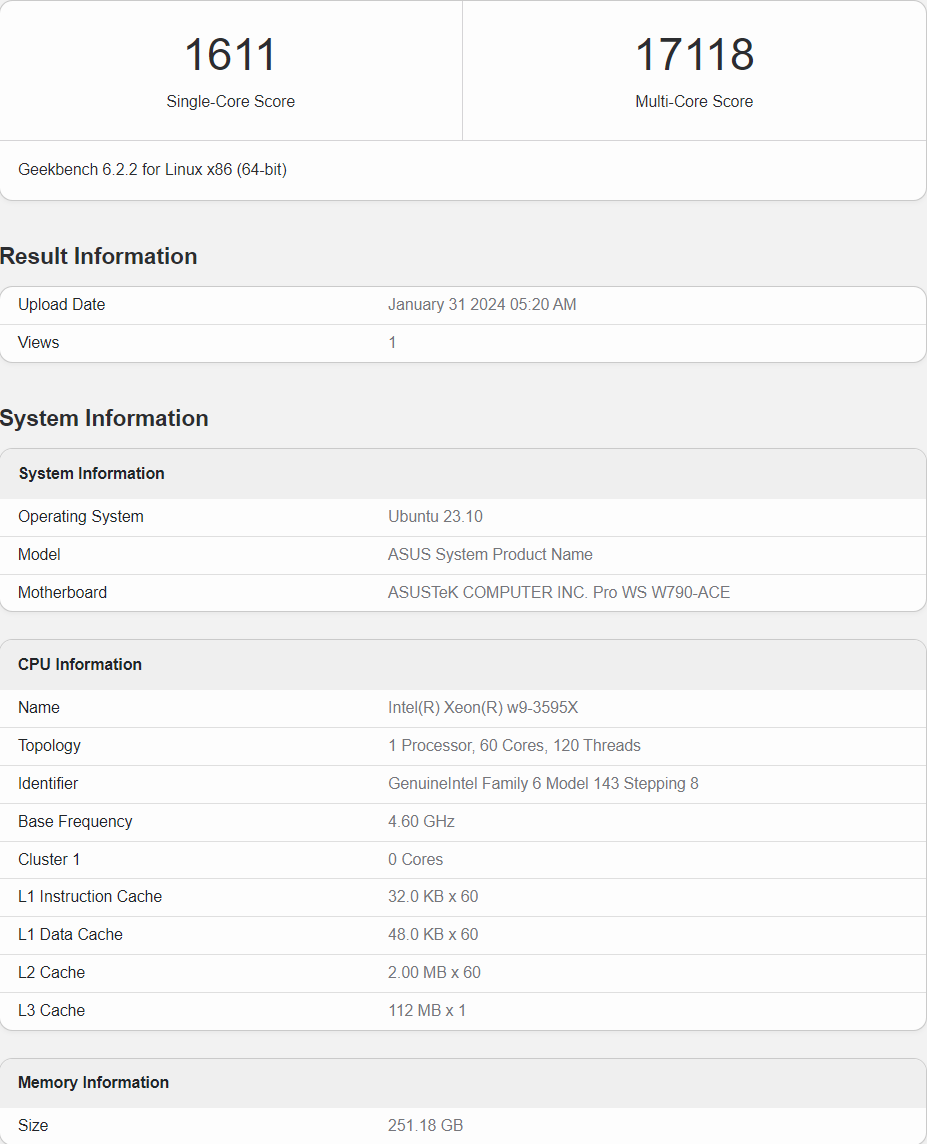927x1144 pixels.
Task: Click the upload date January 31 2024
Action: click(482, 305)
